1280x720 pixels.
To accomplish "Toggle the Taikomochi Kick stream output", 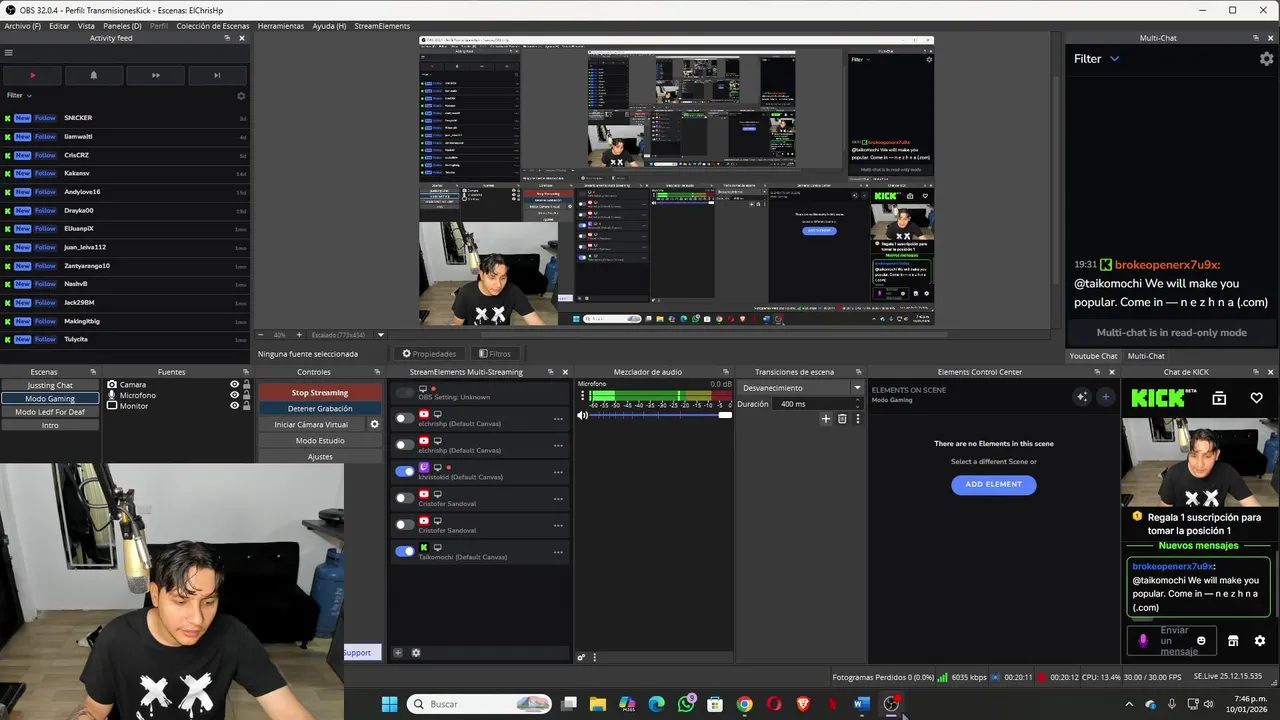I will coord(404,551).
